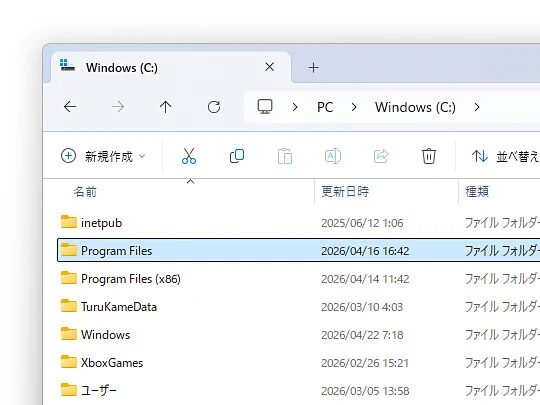Open the 新規作成 dropdown
The height and width of the screenshot is (405, 540).
103,156
